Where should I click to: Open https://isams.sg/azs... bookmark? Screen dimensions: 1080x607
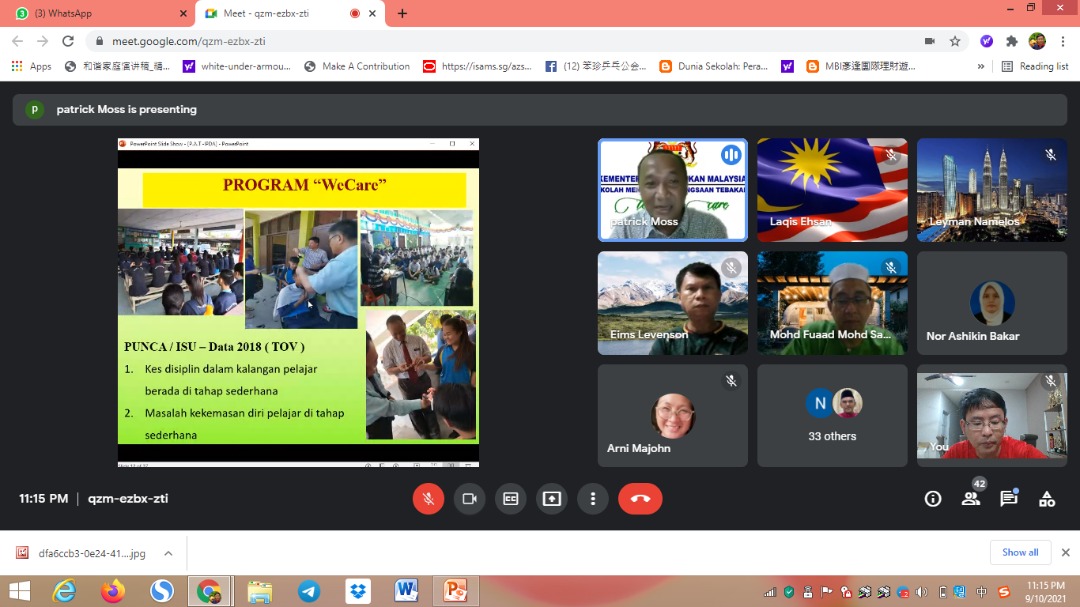[477, 66]
